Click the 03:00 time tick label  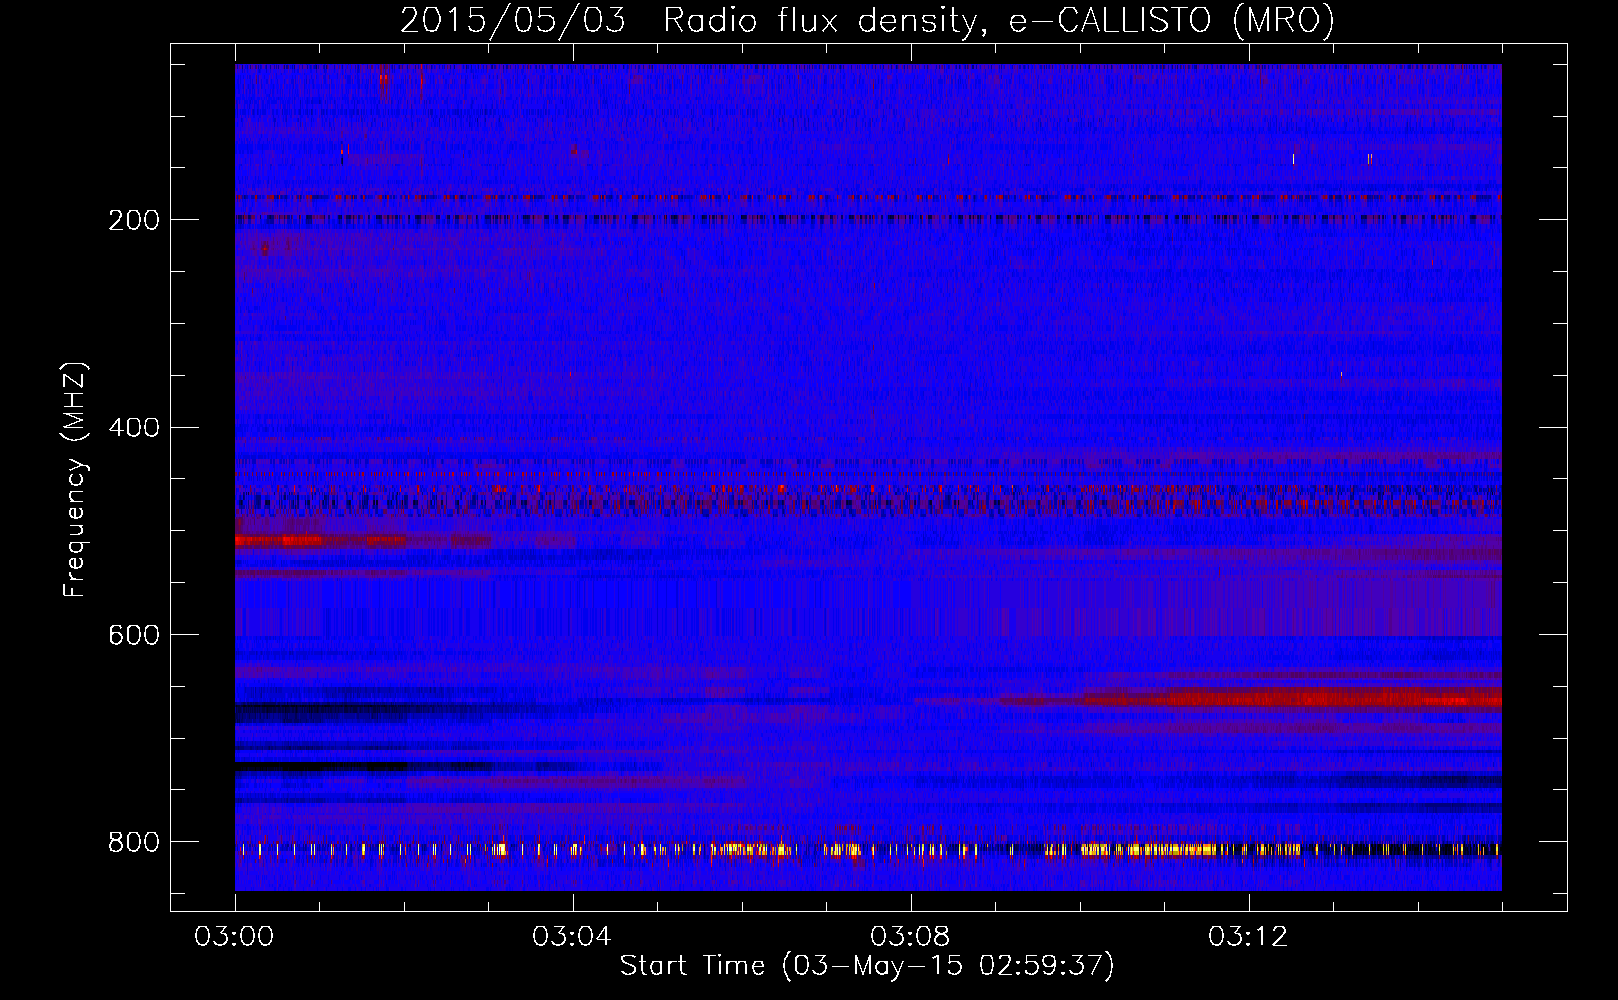click(235, 936)
